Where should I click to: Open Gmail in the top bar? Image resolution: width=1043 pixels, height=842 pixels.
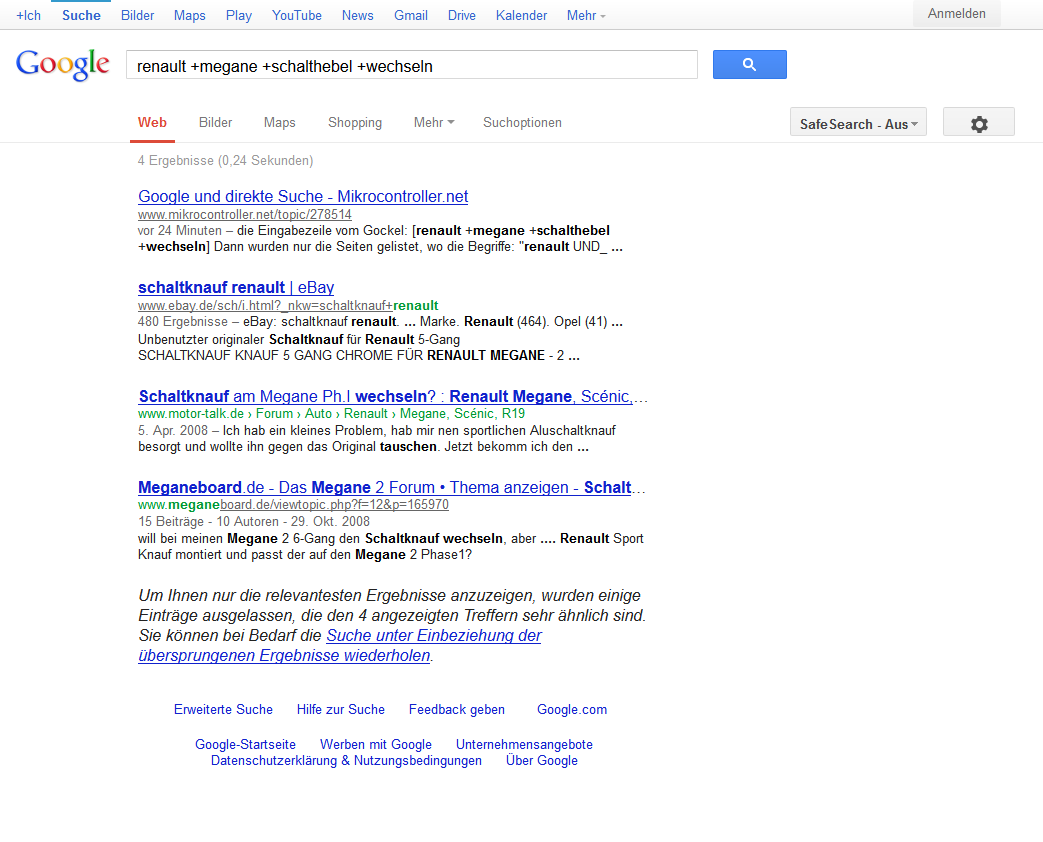[x=411, y=15]
